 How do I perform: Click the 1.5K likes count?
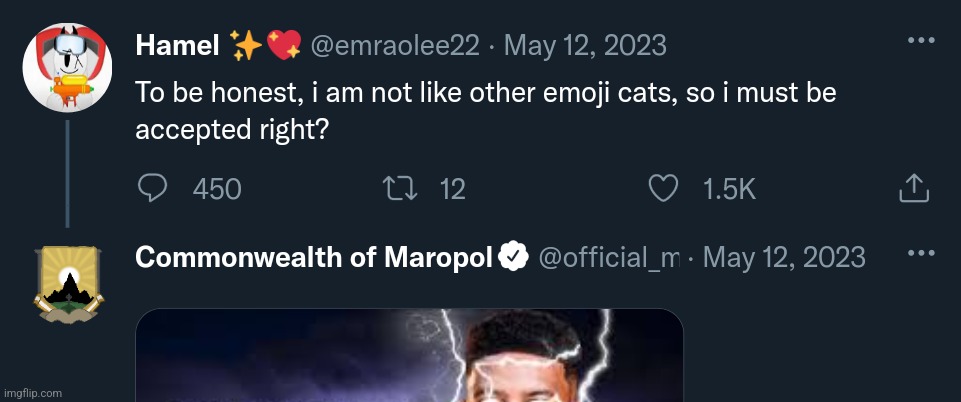click(729, 189)
